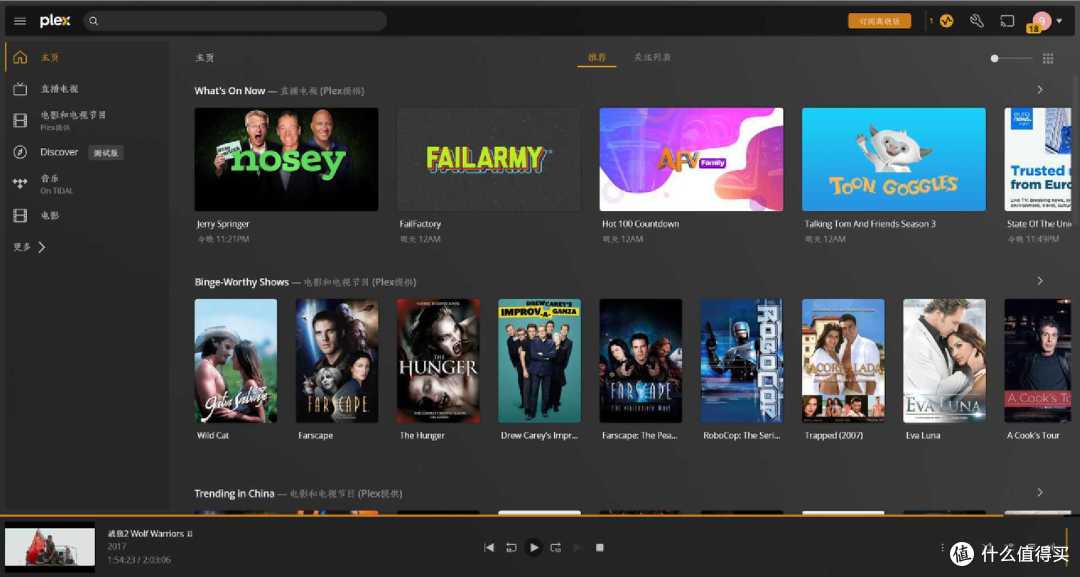
Task: Click the FailFactory title
Action: click(420, 224)
